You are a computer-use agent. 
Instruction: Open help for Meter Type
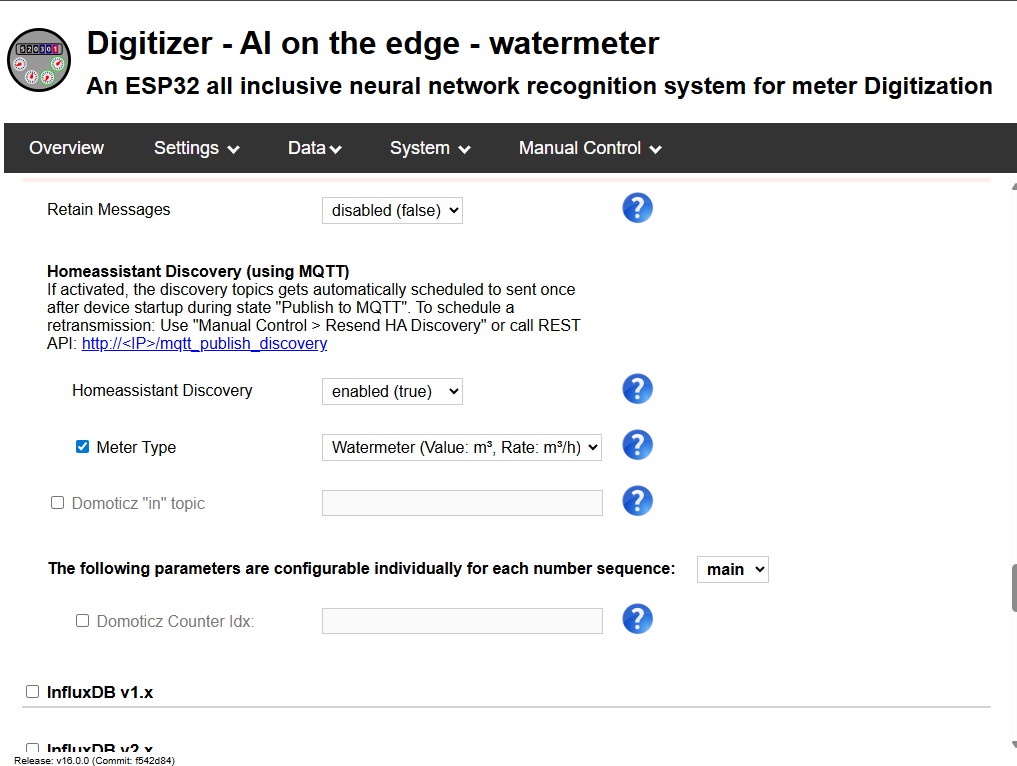click(637, 446)
